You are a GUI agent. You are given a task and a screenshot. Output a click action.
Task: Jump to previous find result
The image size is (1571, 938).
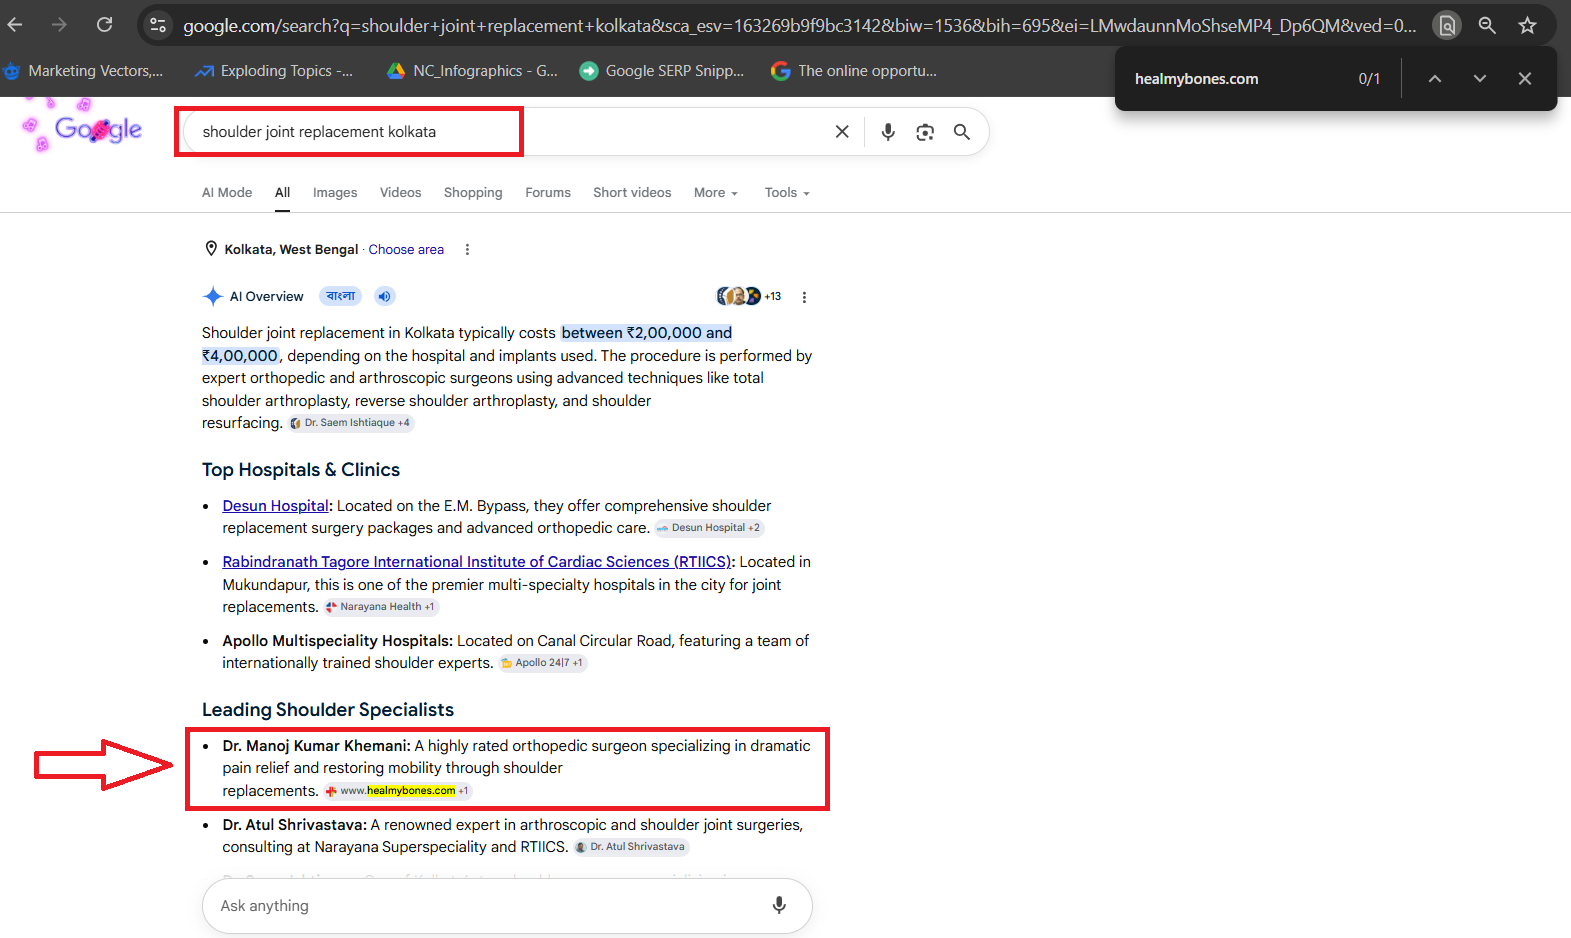[x=1434, y=78]
